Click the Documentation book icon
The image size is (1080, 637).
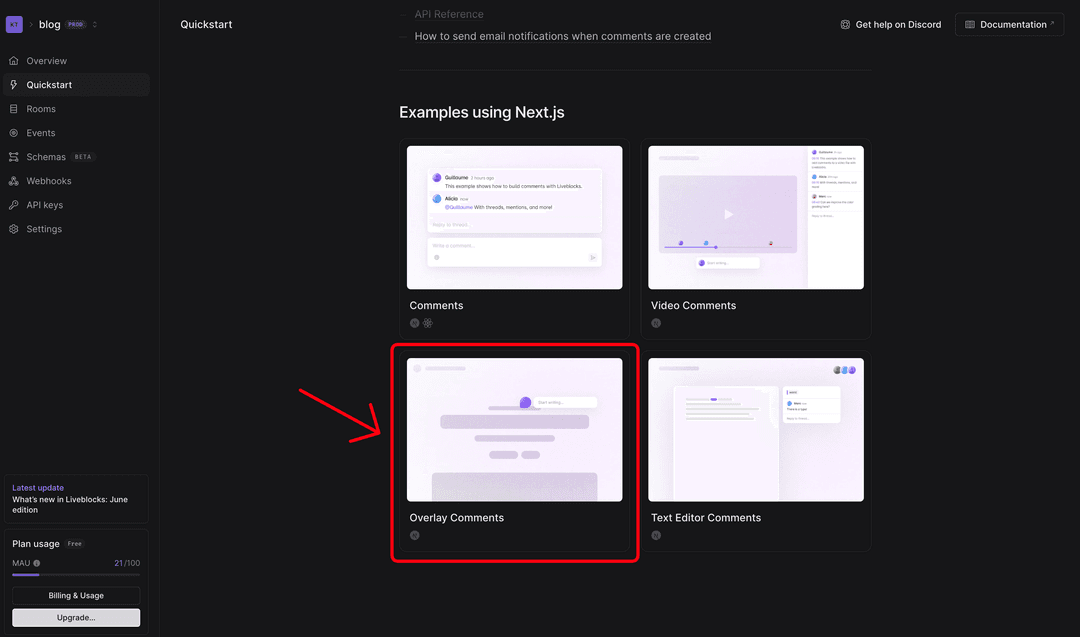point(970,25)
